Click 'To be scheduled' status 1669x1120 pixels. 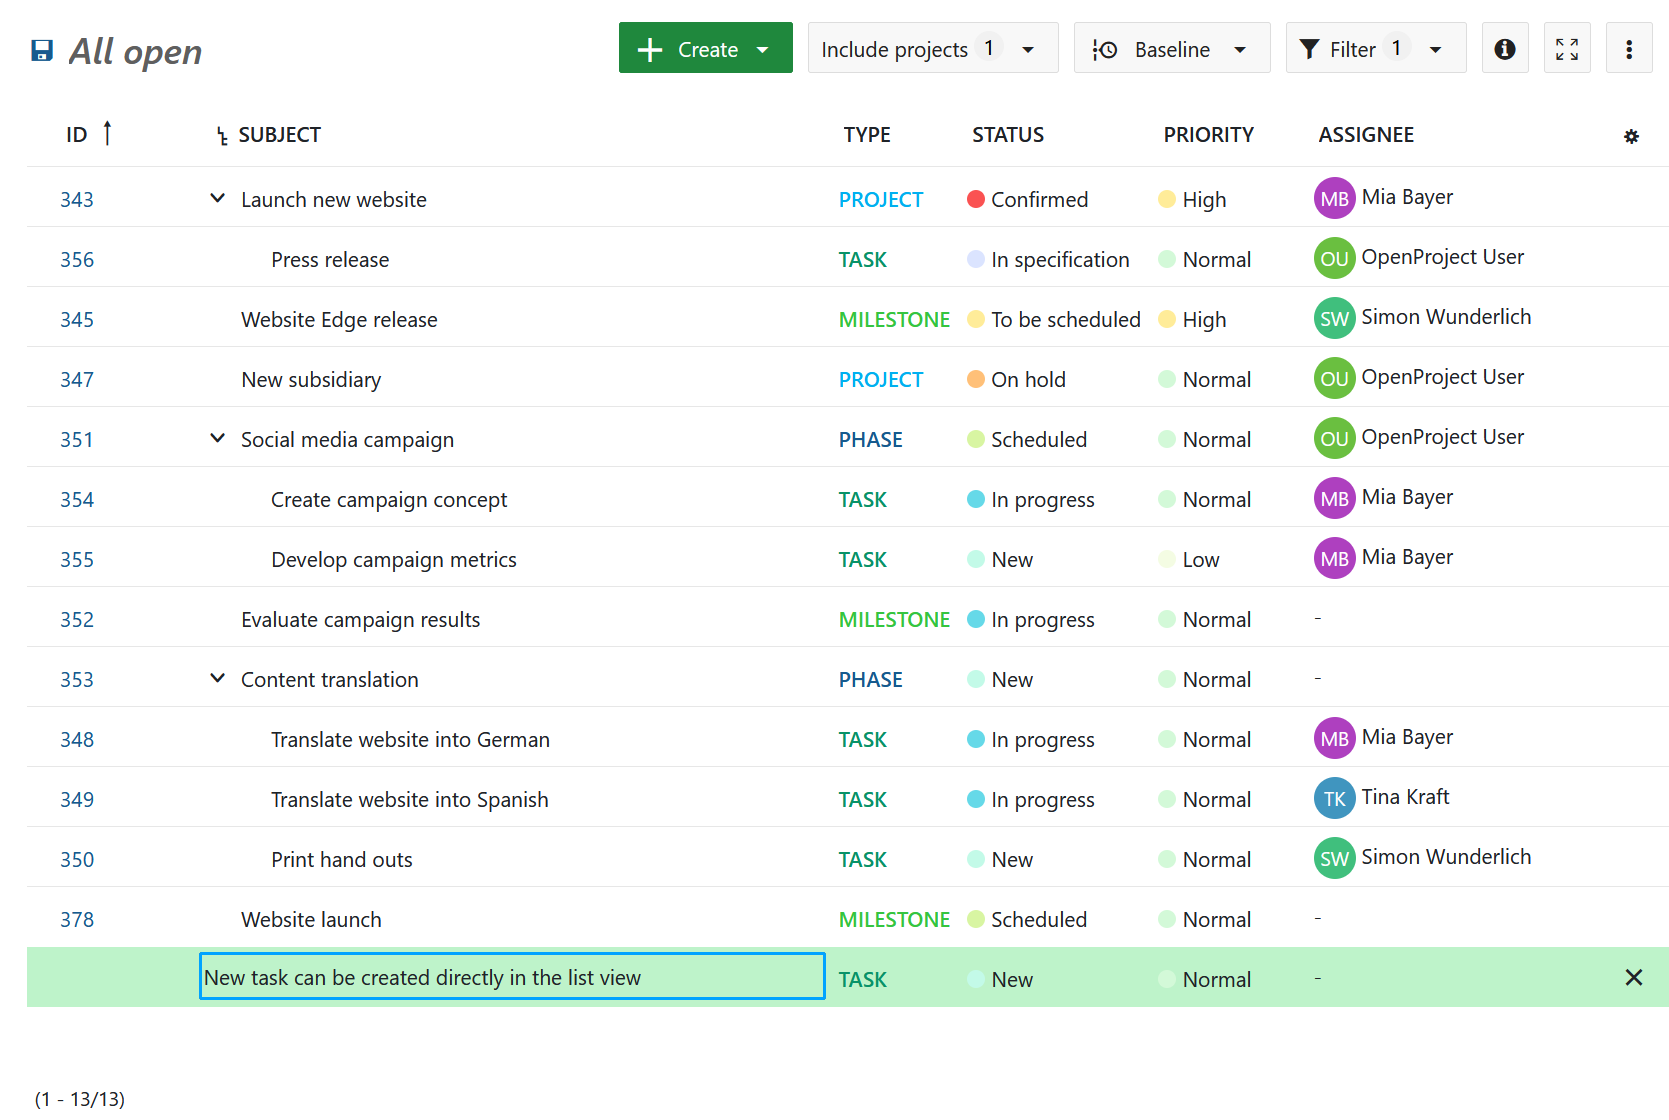[1054, 320]
